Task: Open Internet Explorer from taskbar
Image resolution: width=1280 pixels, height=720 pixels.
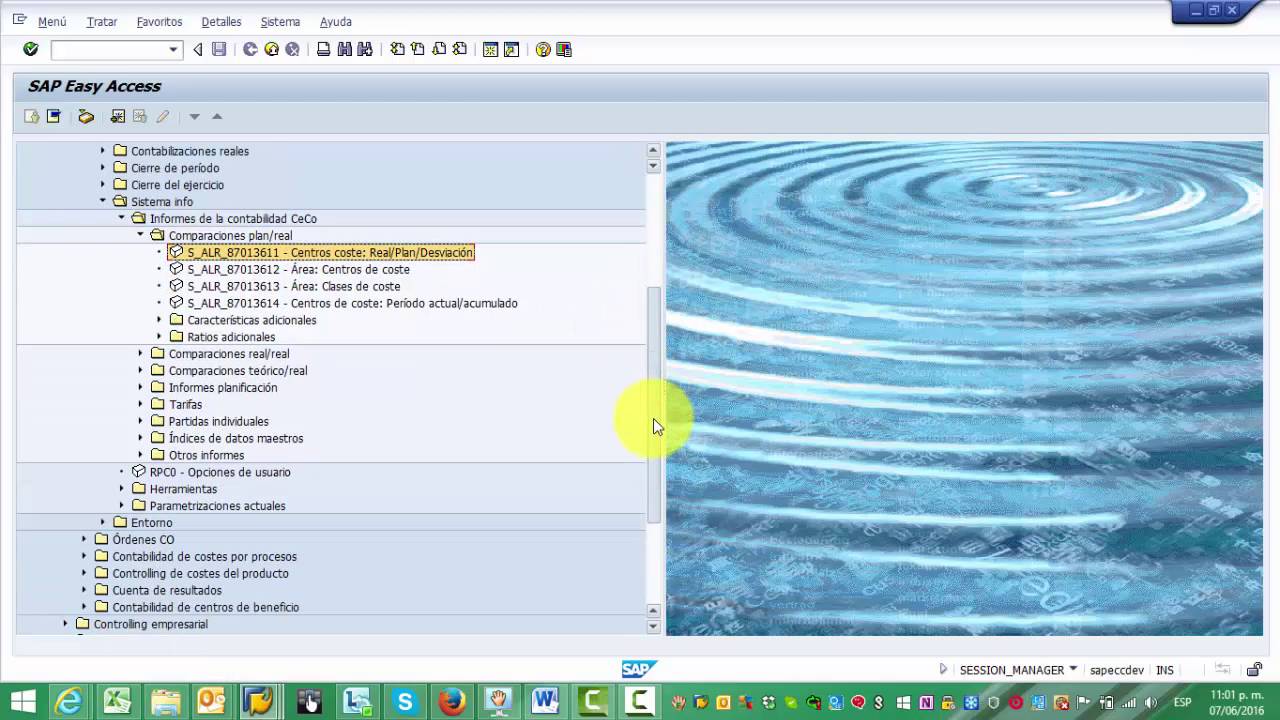Action: 69,702
